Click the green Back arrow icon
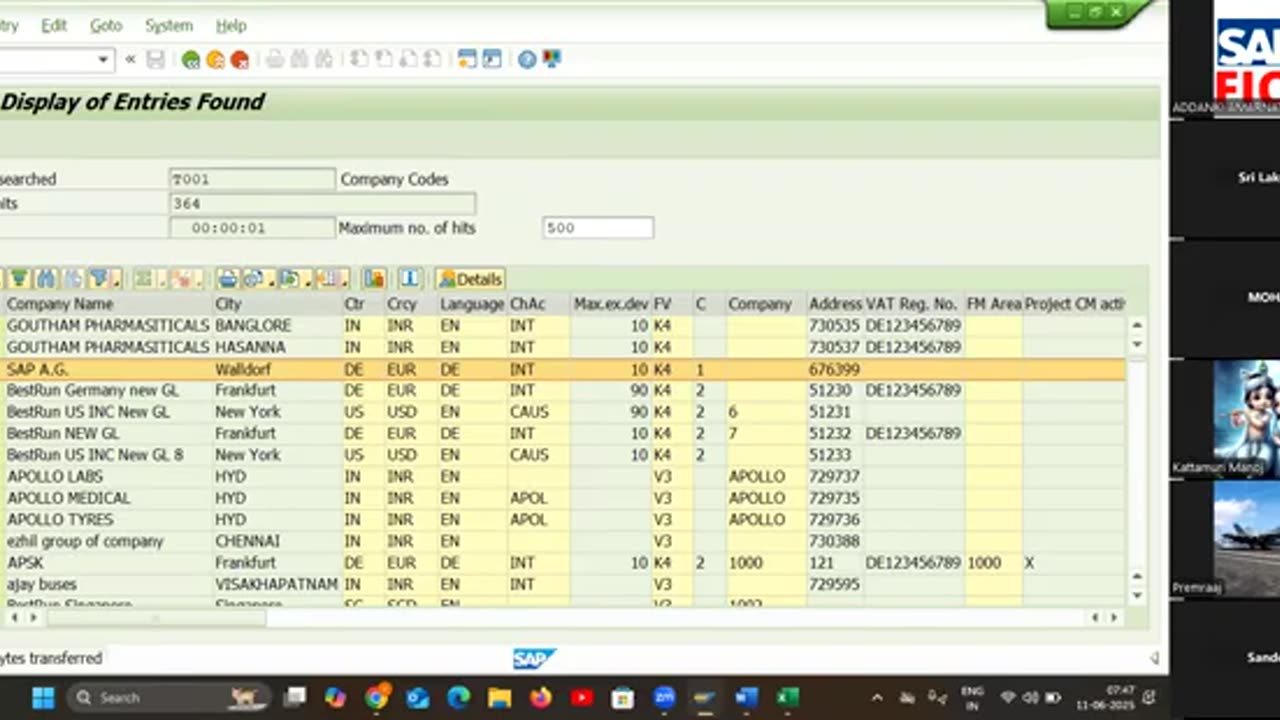This screenshot has height=720, width=1280. point(190,60)
